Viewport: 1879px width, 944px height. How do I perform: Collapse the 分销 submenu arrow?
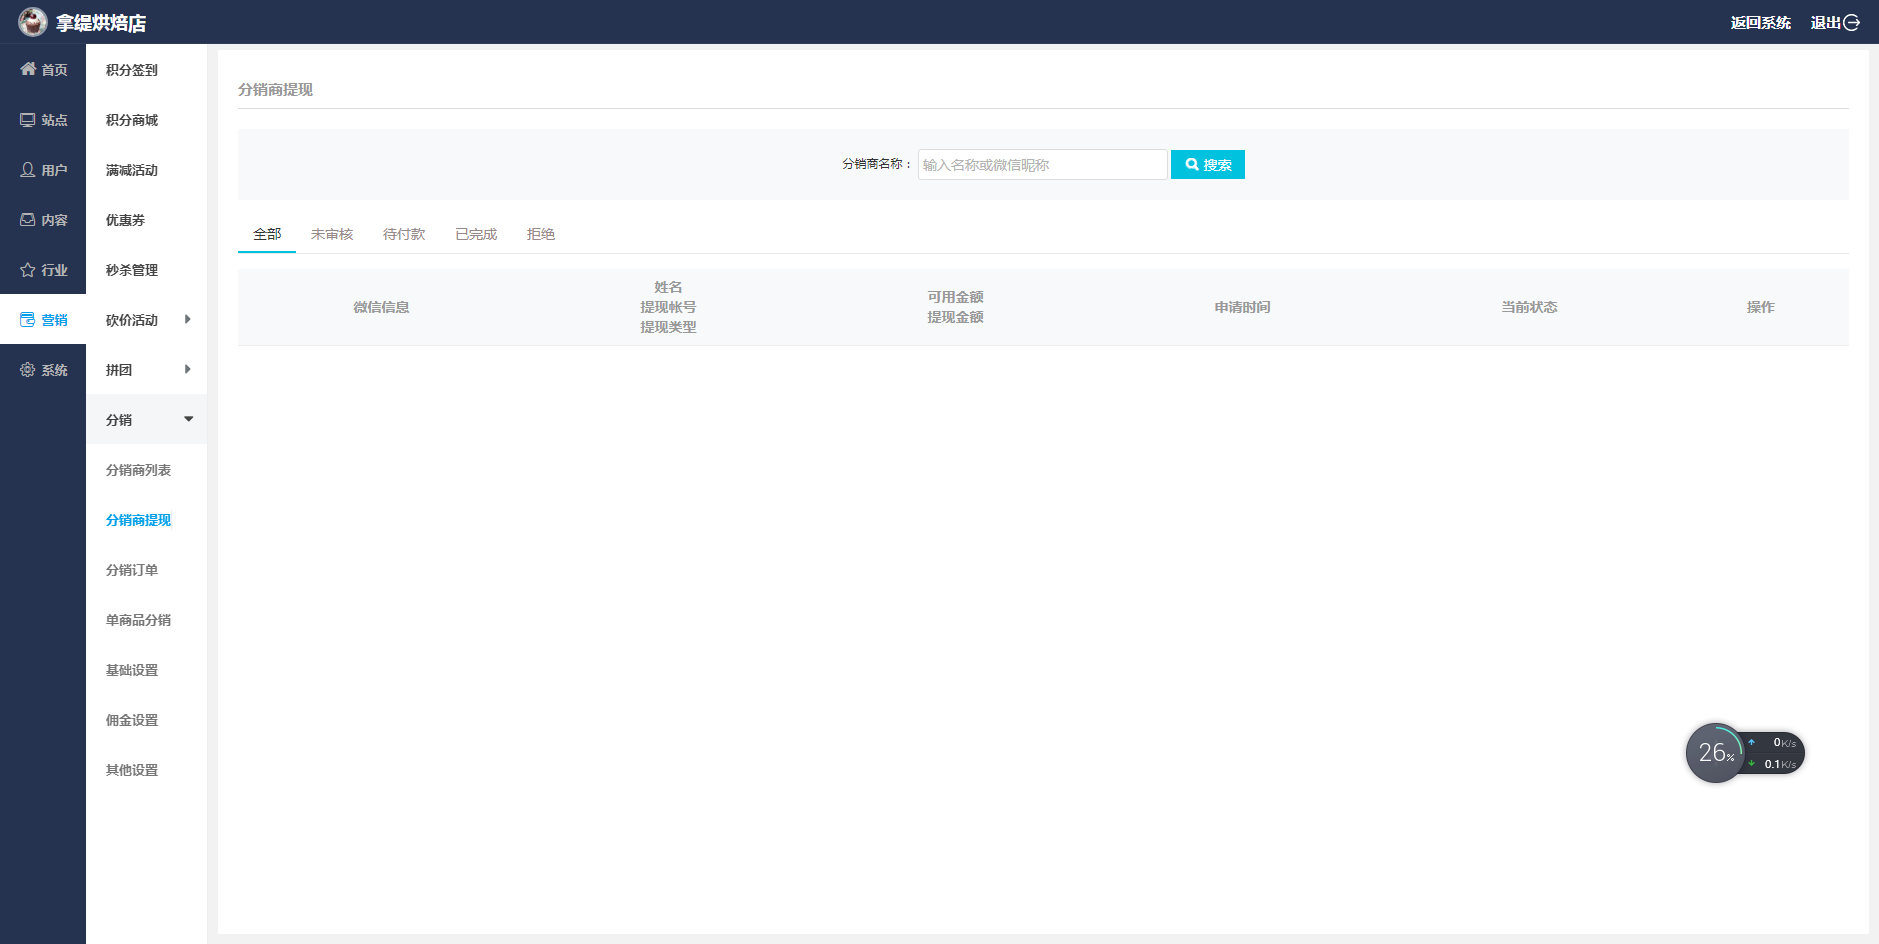coord(188,420)
